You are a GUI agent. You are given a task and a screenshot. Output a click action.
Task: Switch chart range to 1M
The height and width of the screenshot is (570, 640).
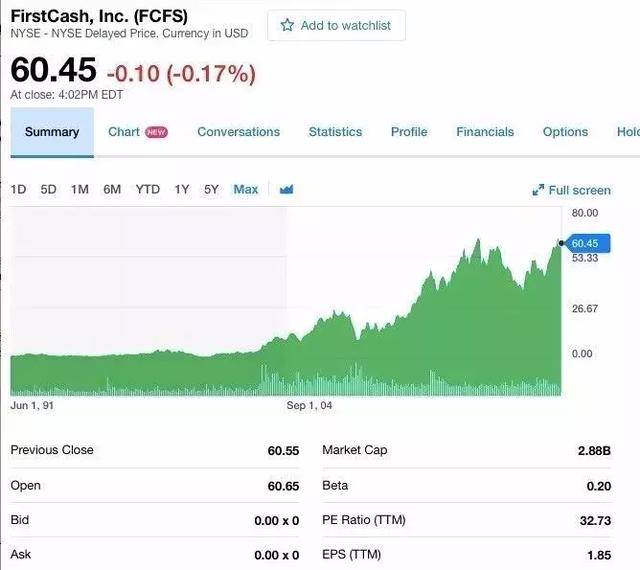[80, 189]
